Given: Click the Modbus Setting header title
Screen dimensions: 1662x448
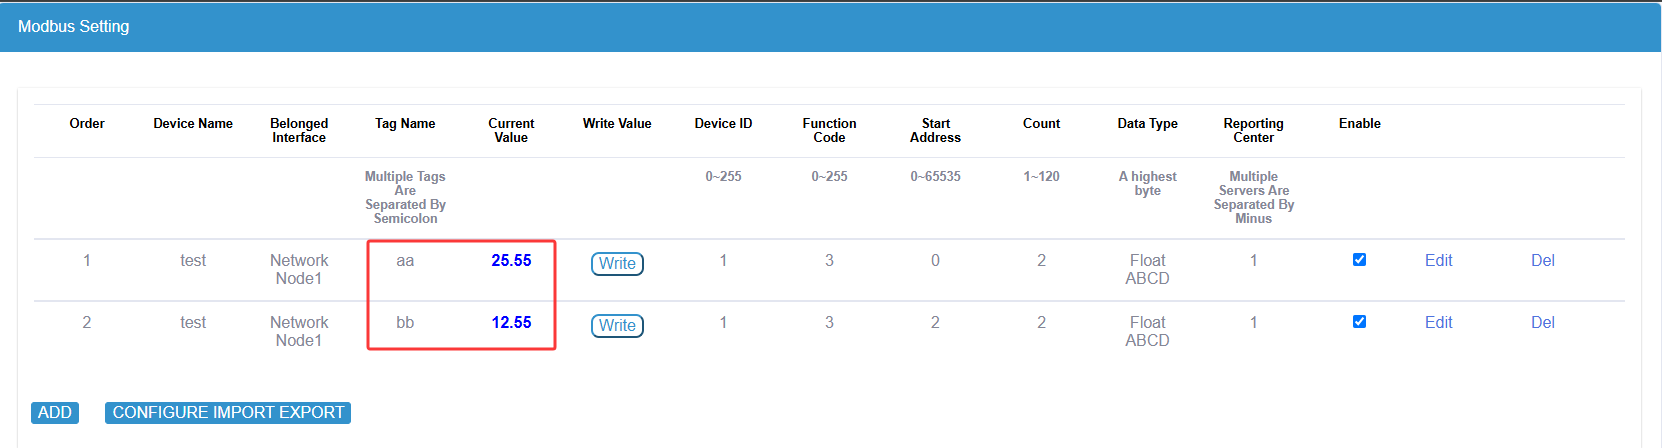Looking at the screenshot, I should 73,26.
